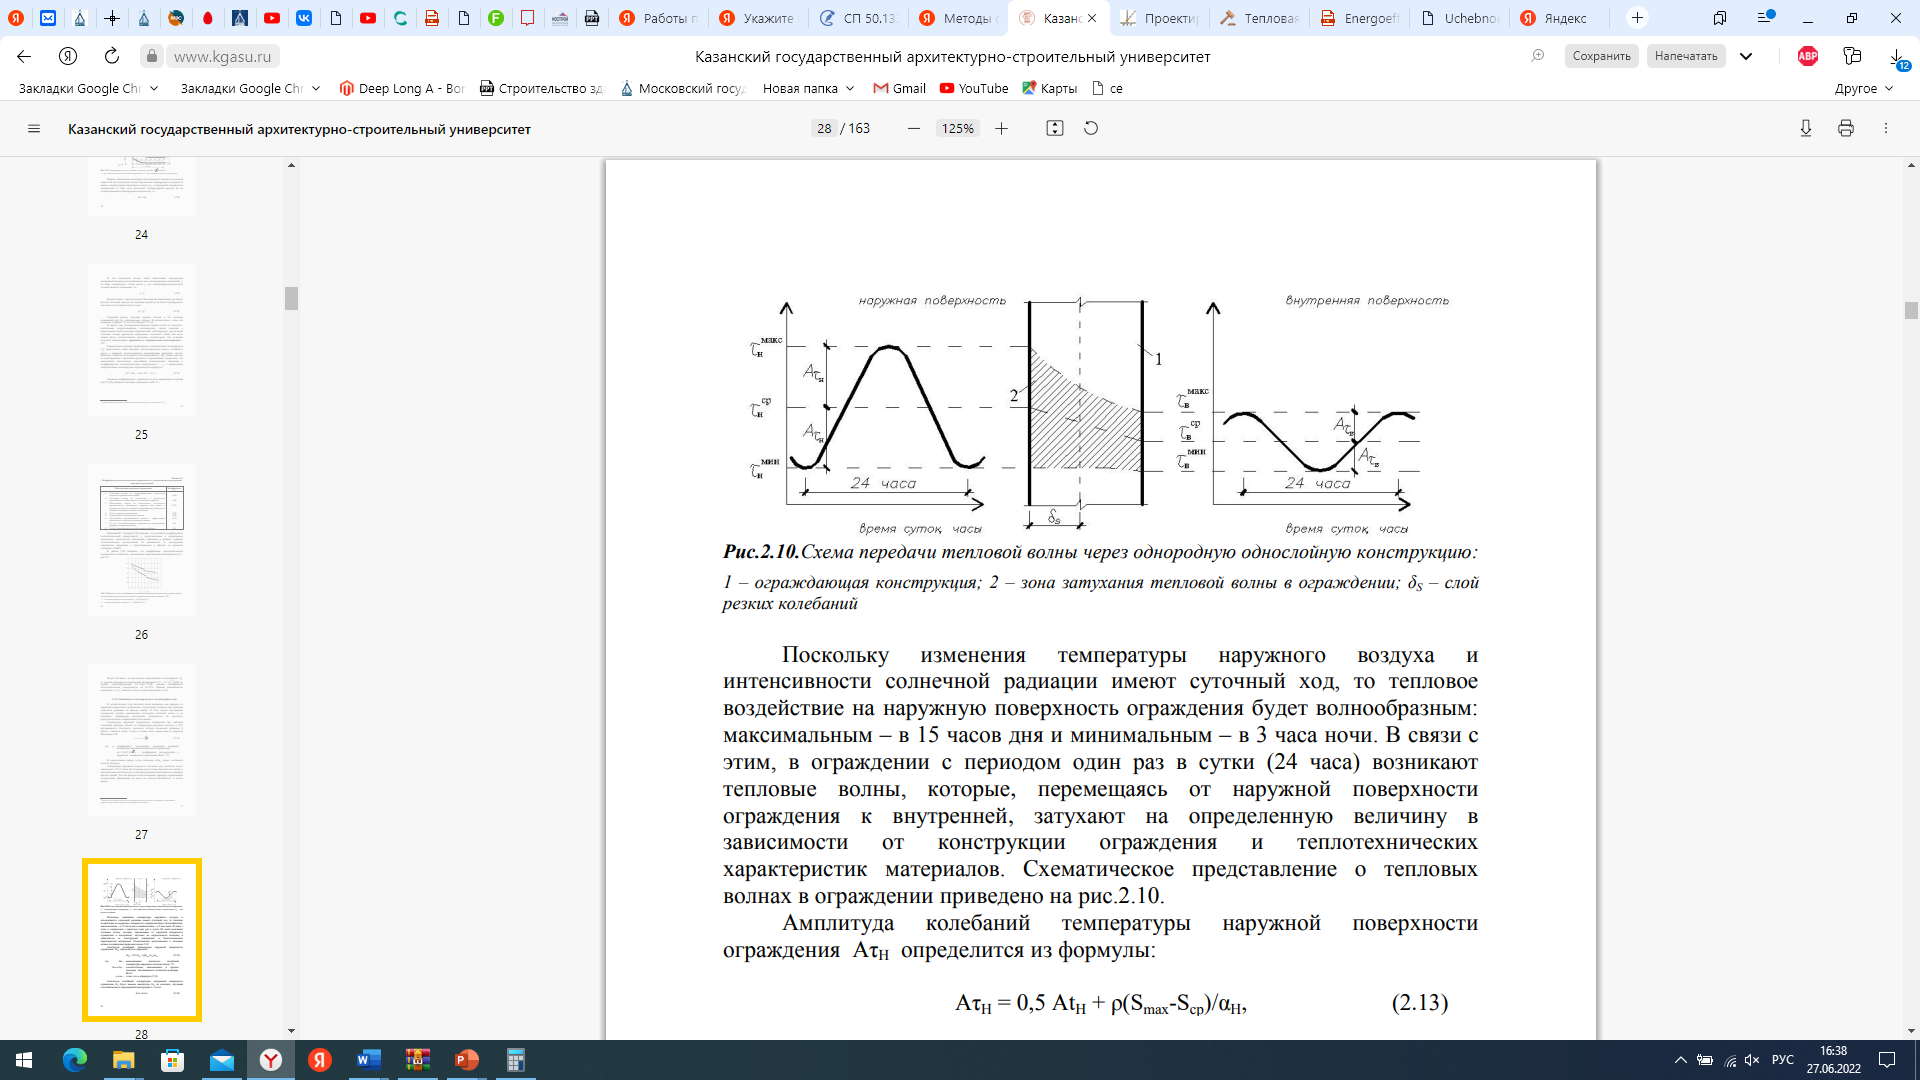Open the Deep Long A bookmark
Screen dimensions: 1920x1080
coord(402,88)
